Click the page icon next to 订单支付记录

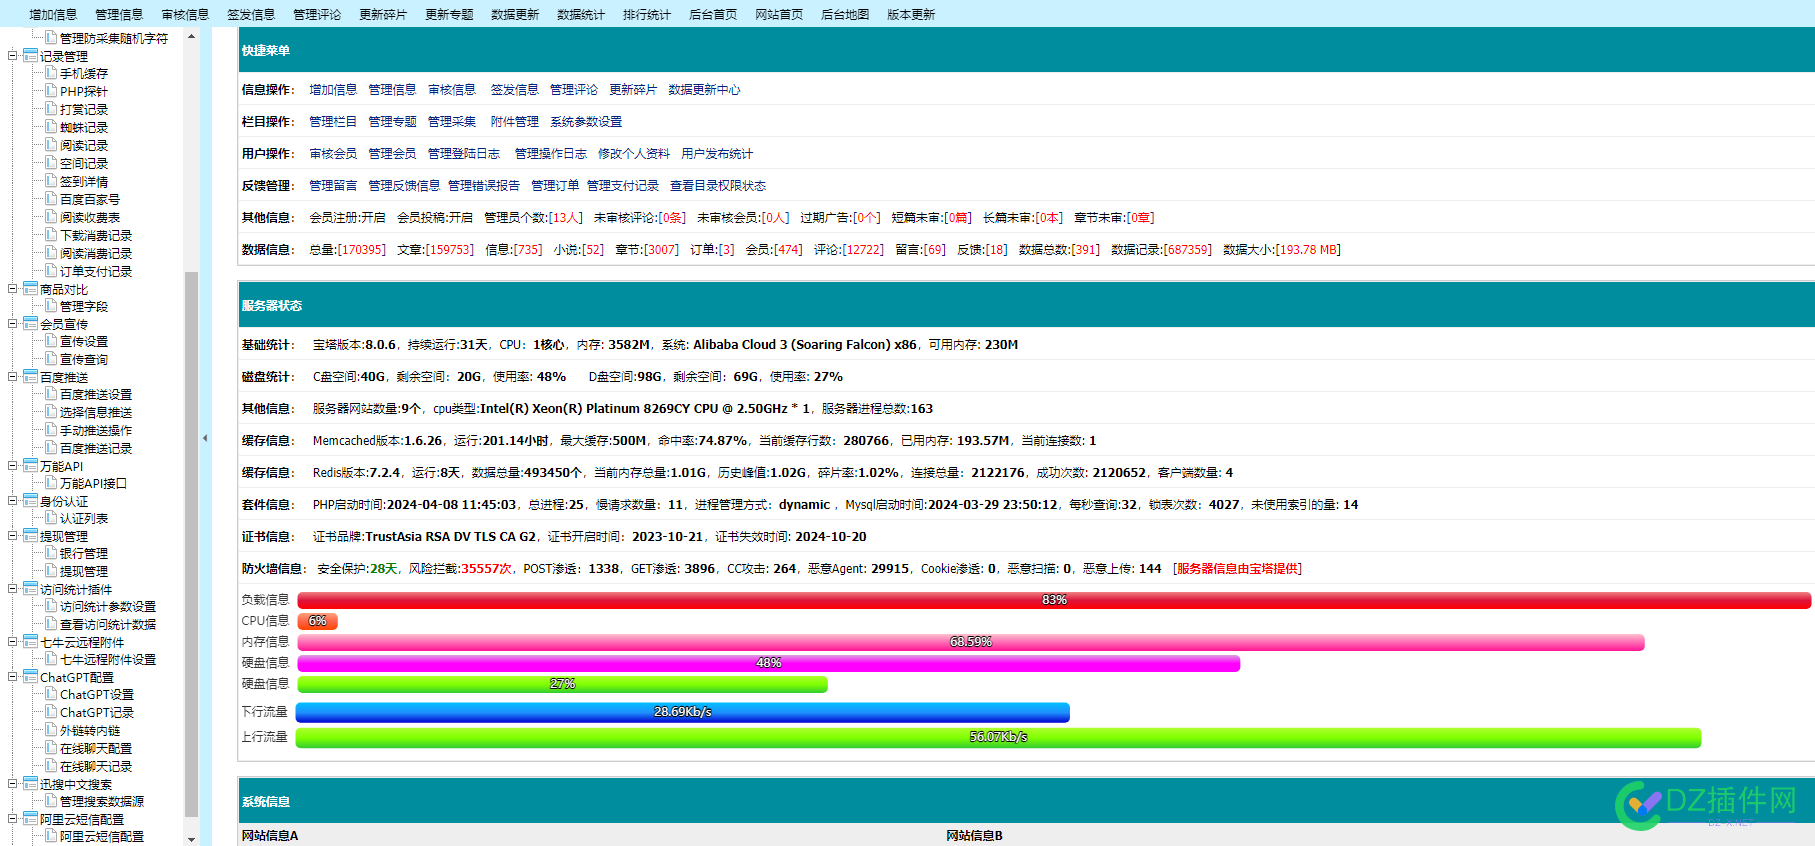point(51,271)
